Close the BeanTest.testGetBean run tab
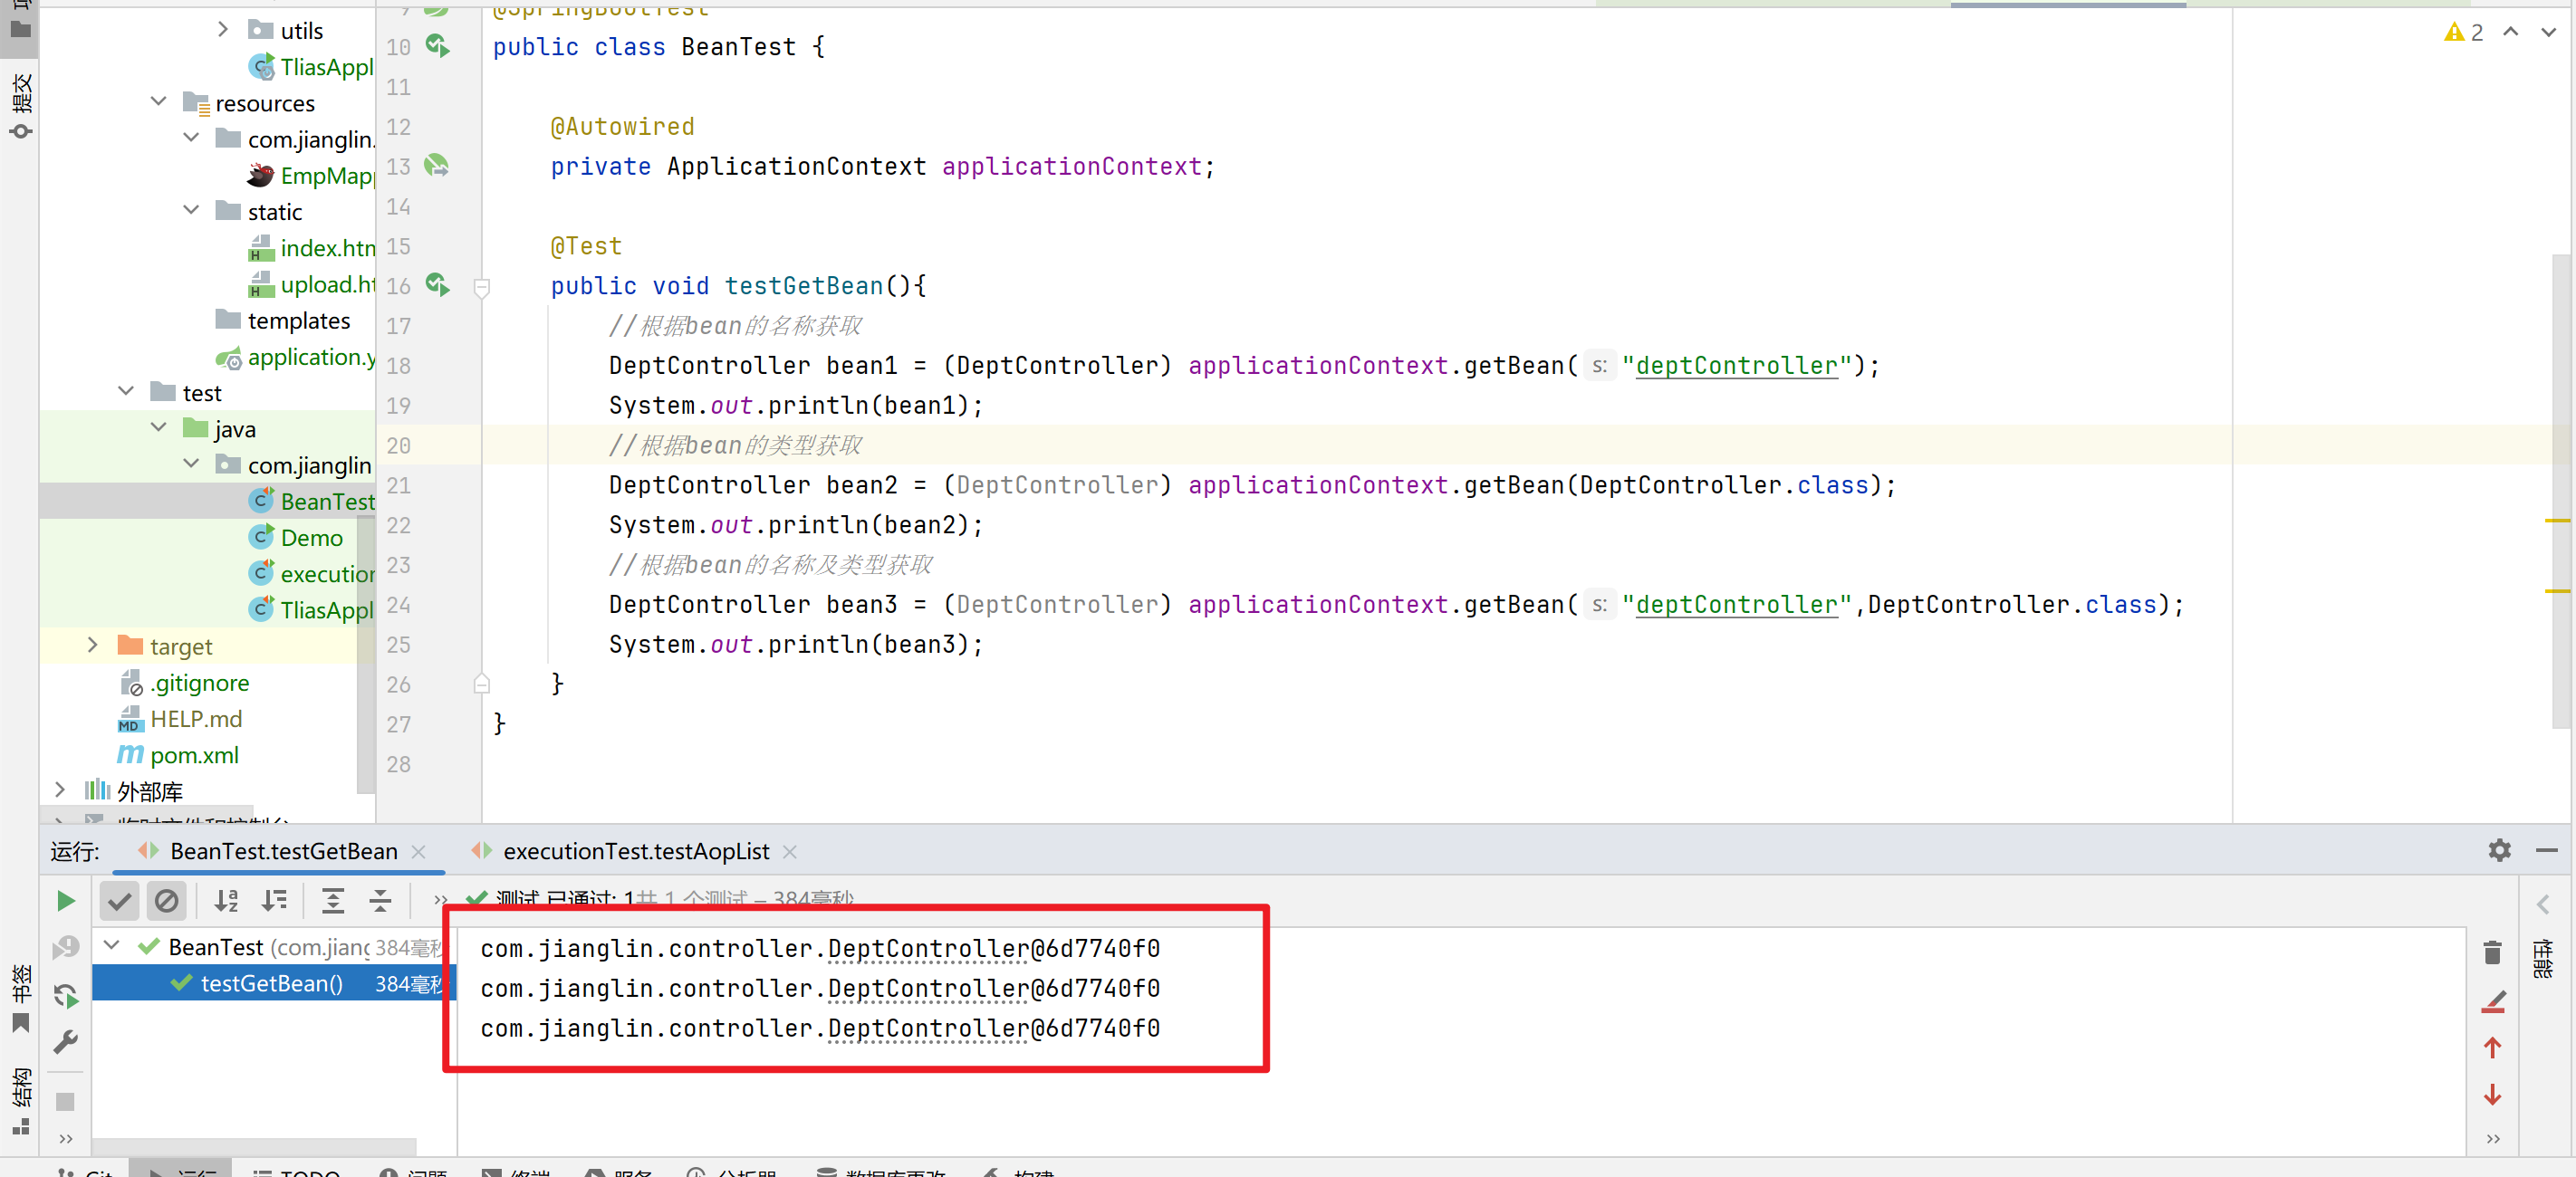 coord(419,852)
